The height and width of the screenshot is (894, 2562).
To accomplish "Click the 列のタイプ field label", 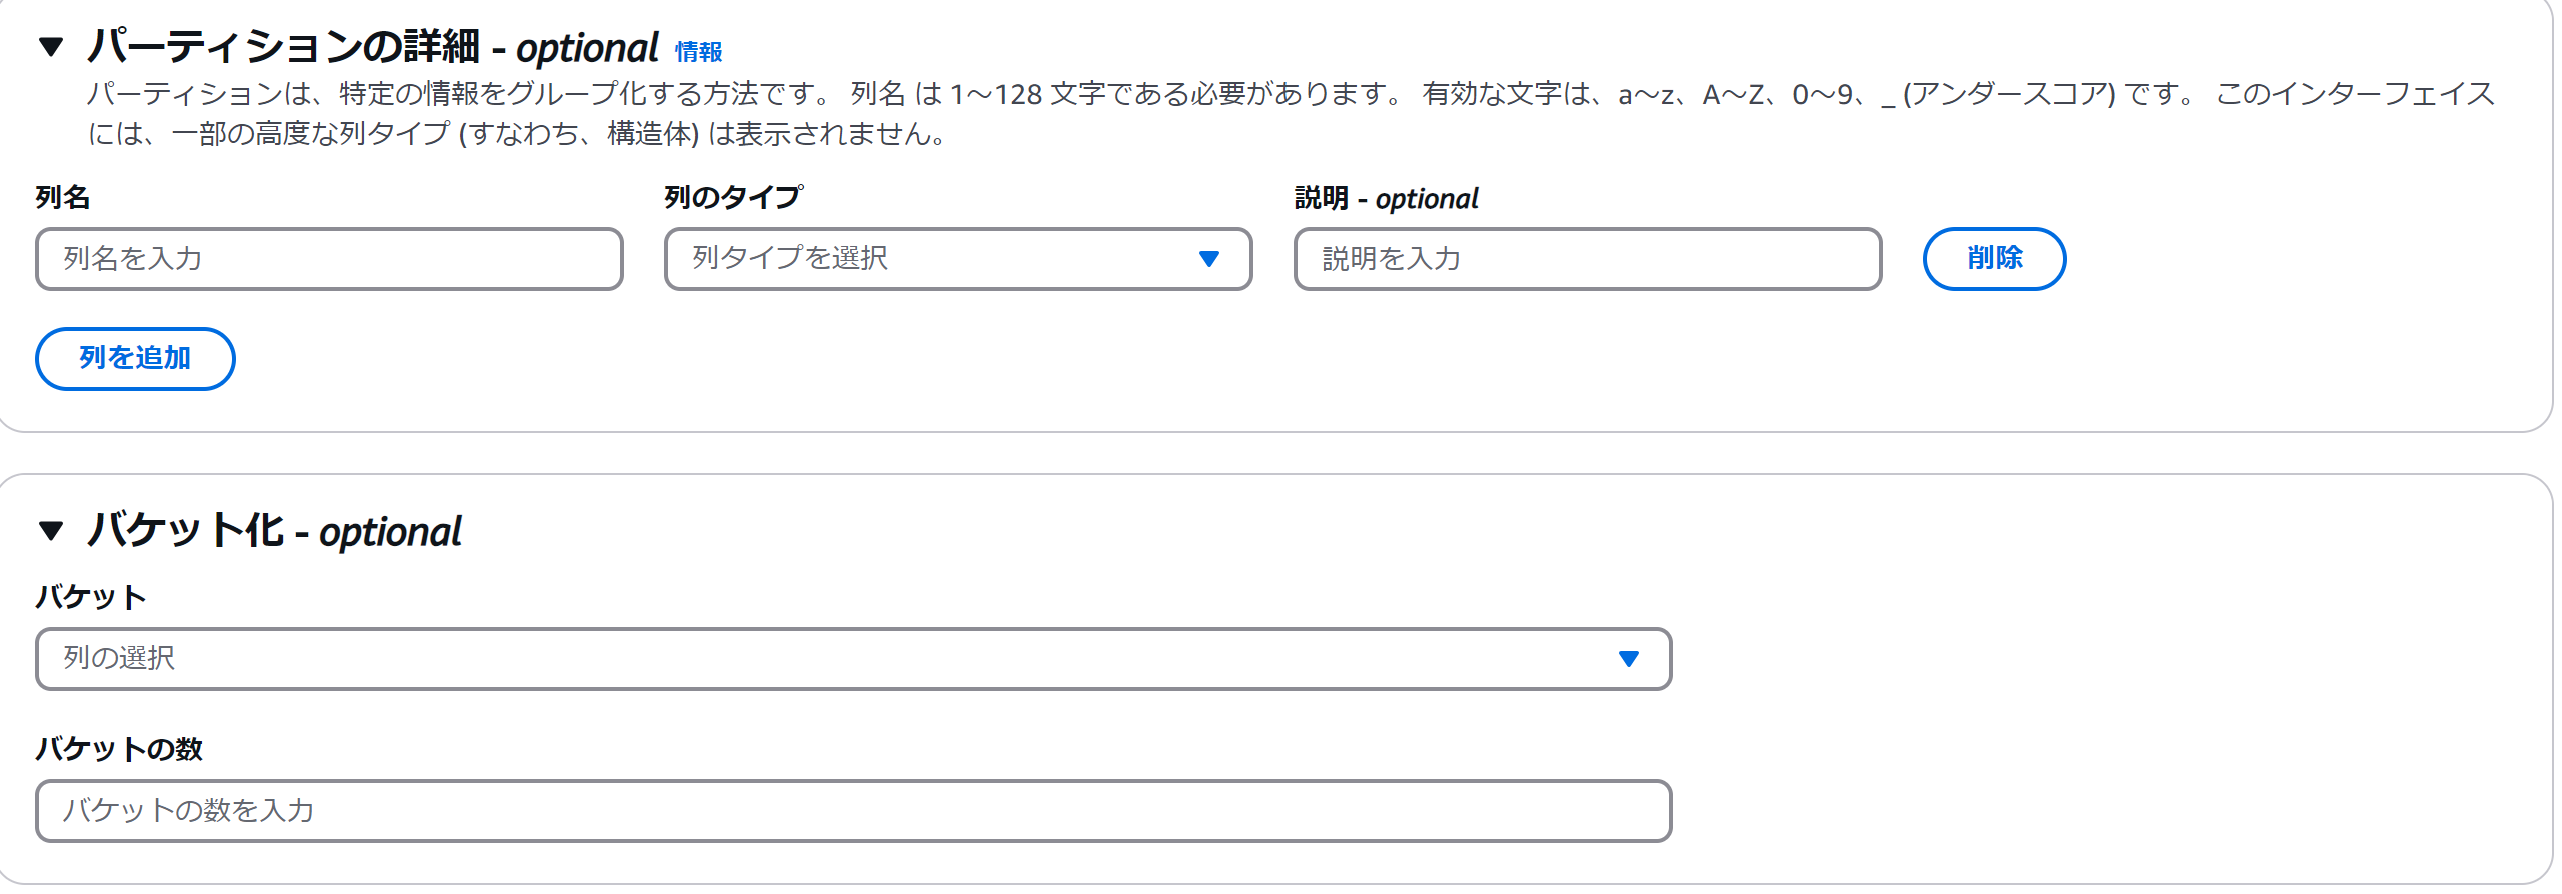I will tap(733, 197).
